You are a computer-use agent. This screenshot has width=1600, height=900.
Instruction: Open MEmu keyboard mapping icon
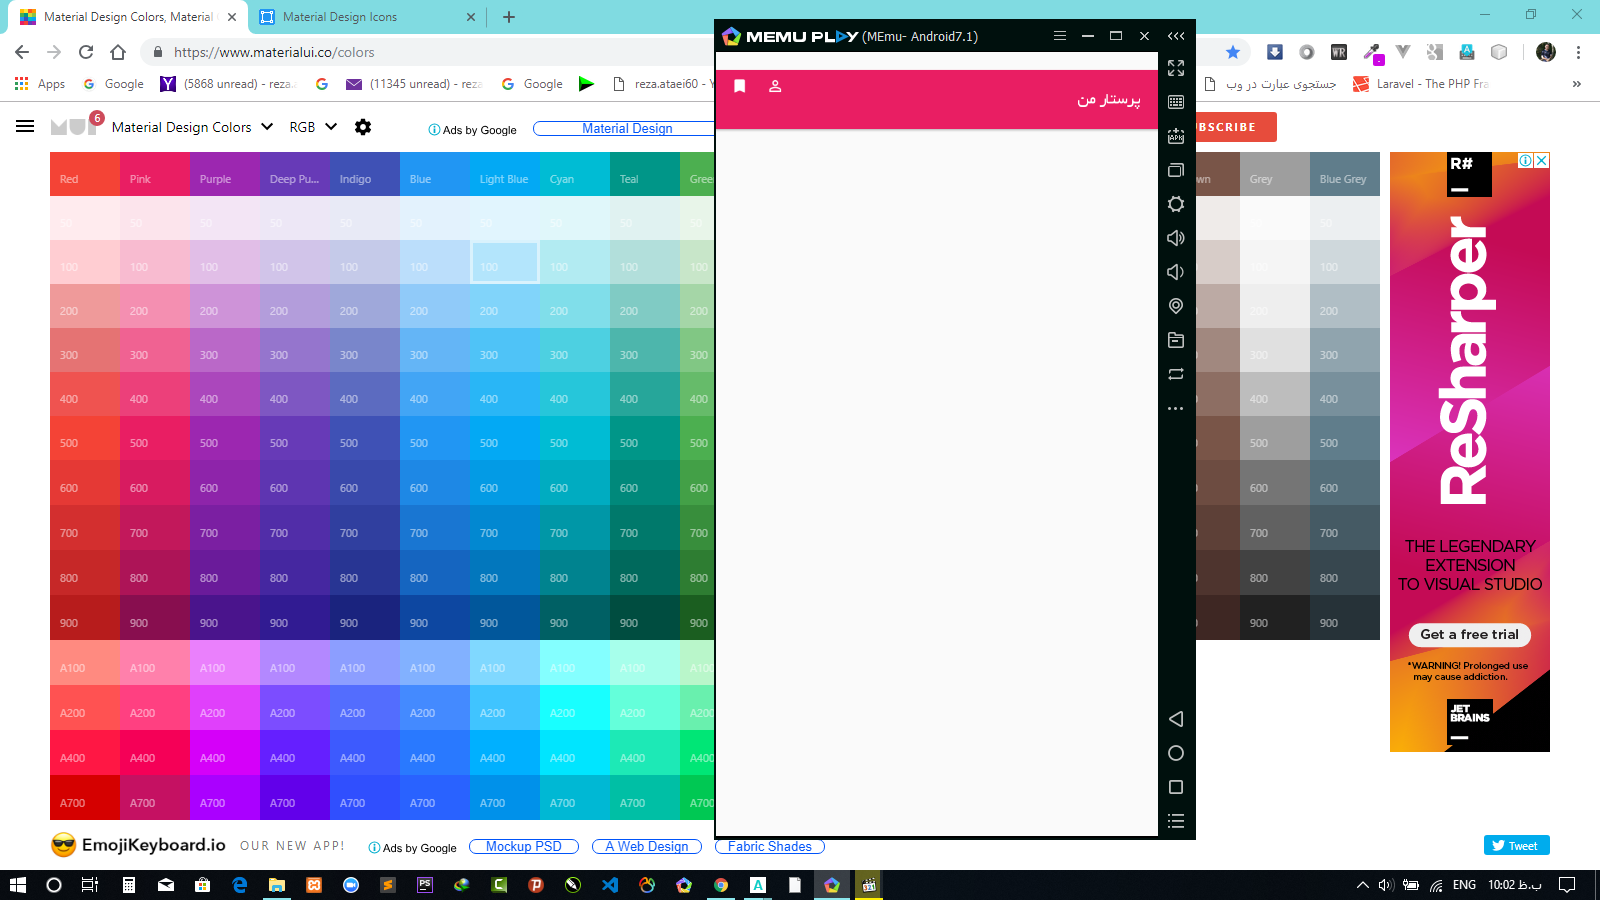pos(1176,102)
